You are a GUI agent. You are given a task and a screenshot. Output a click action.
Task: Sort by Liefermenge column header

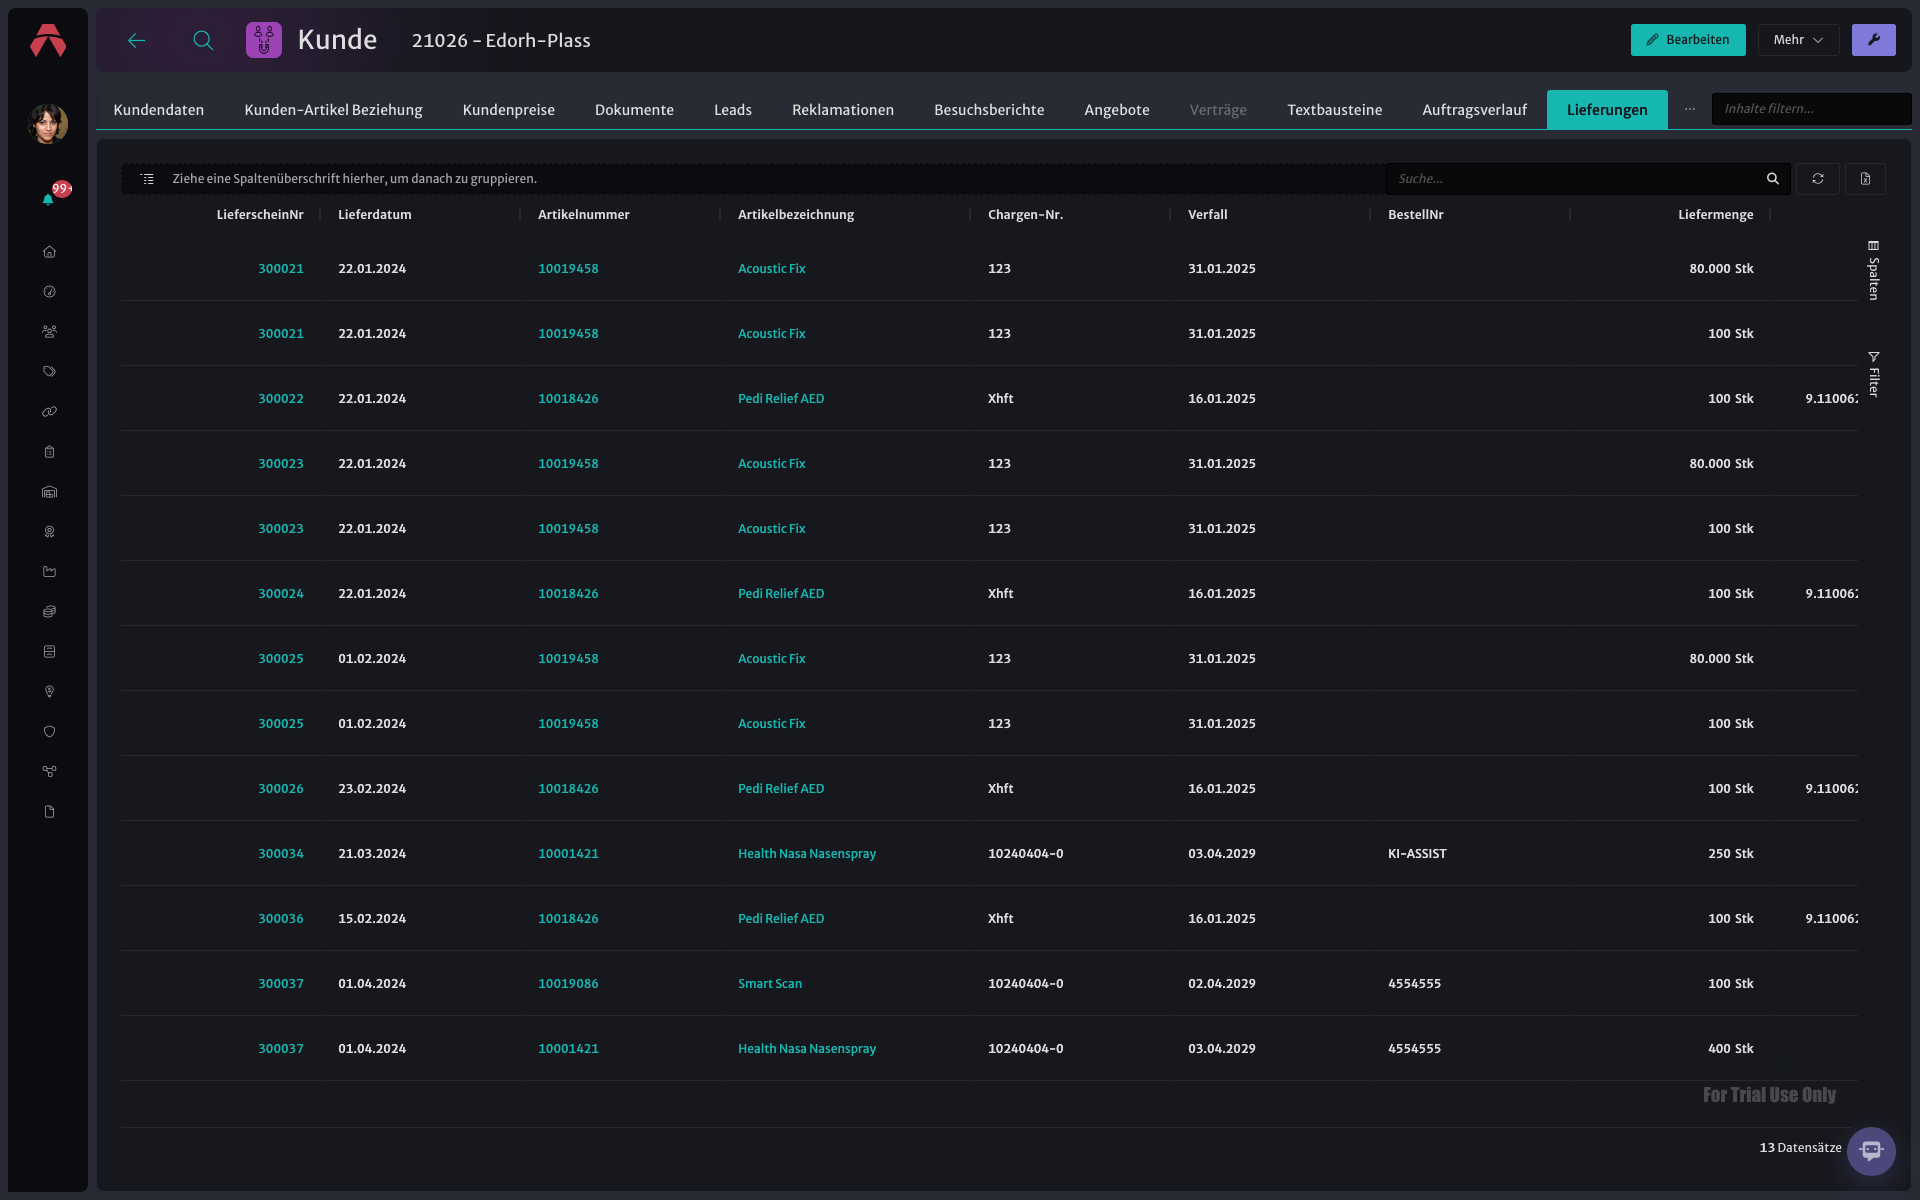pos(1715,215)
